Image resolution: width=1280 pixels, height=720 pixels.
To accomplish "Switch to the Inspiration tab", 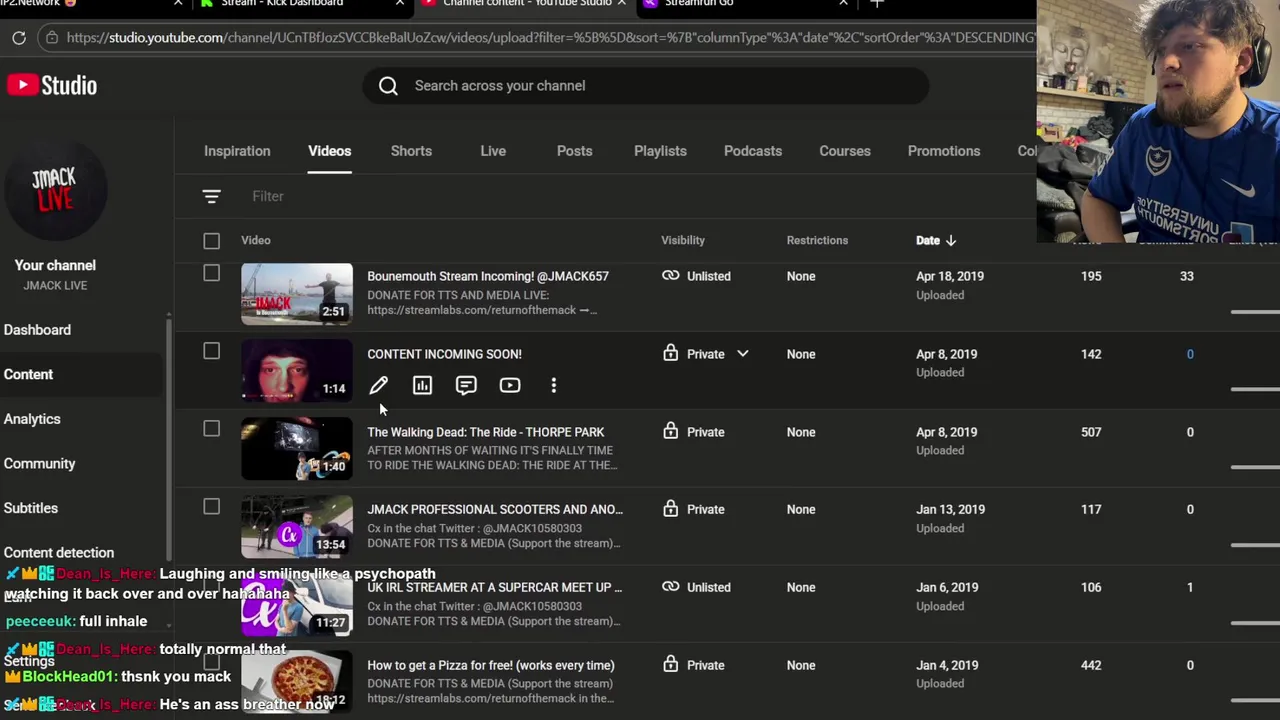I will pyautogui.click(x=237, y=151).
